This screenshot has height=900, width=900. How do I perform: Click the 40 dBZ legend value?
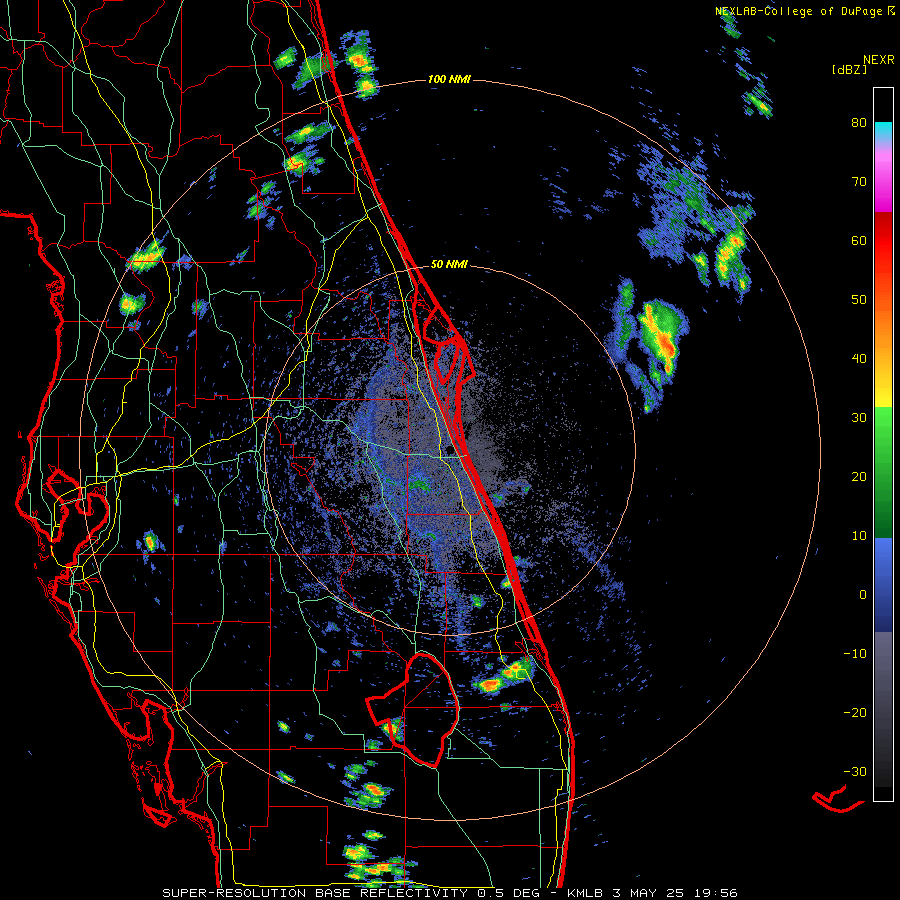(x=859, y=359)
